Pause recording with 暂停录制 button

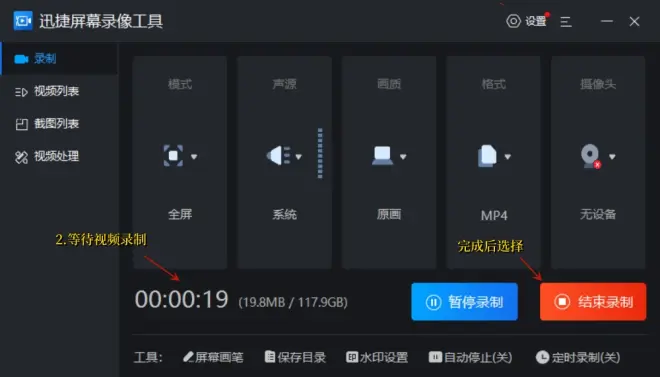click(464, 302)
